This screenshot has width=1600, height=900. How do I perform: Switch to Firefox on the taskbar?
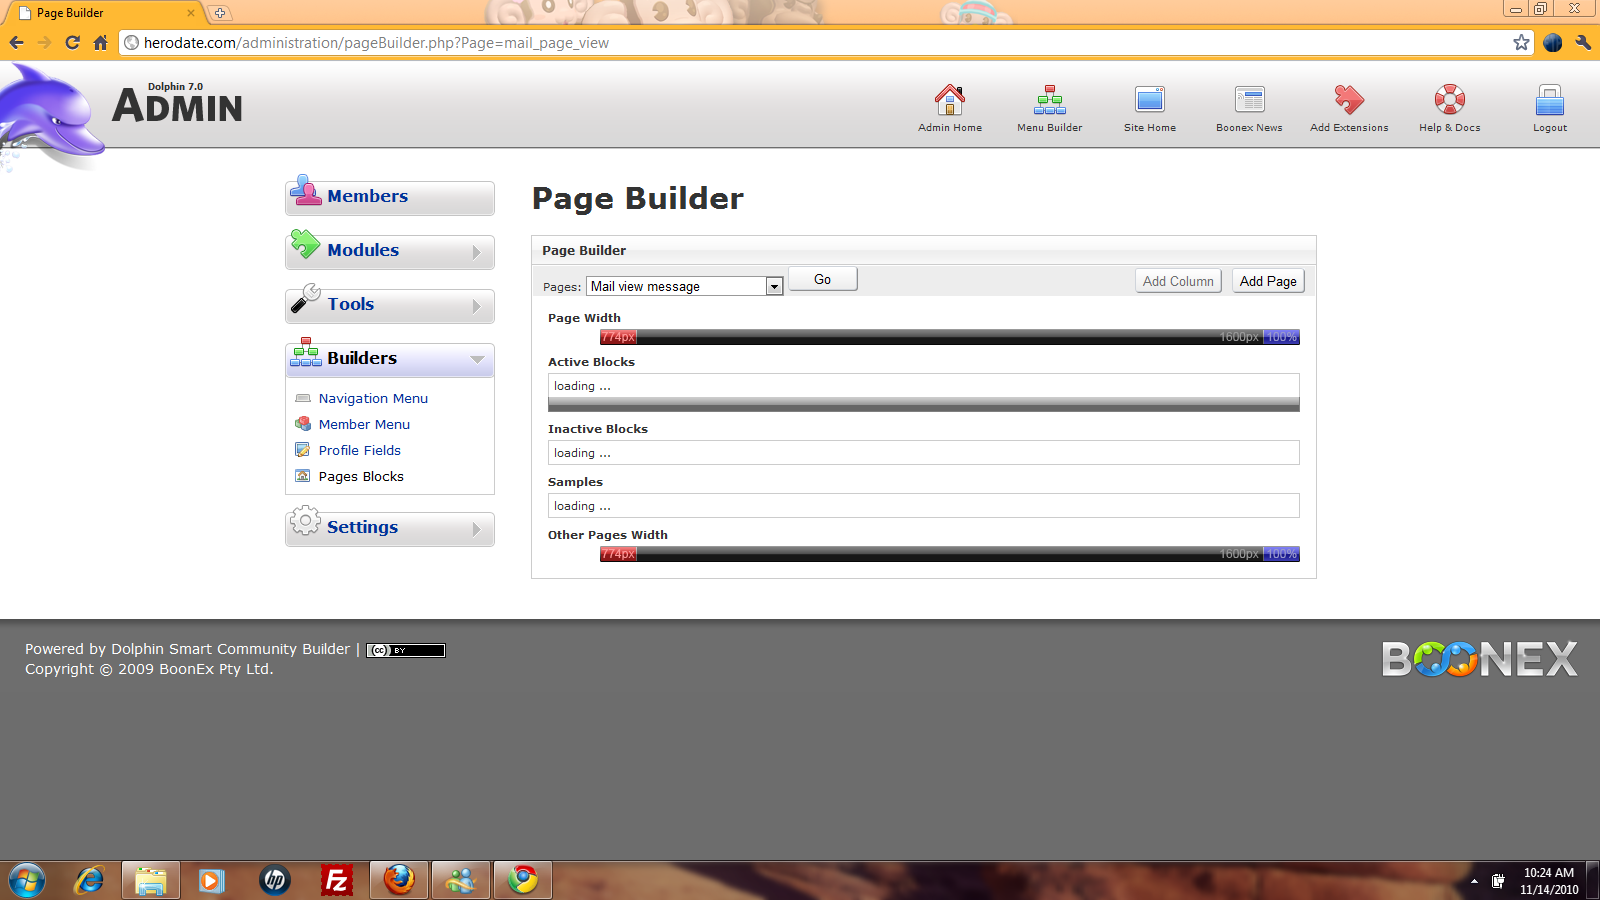[399, 880]
